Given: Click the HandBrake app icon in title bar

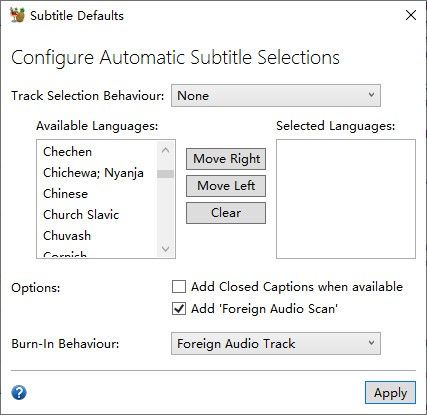Looking at the screenshot, I should tap(17, 15).
